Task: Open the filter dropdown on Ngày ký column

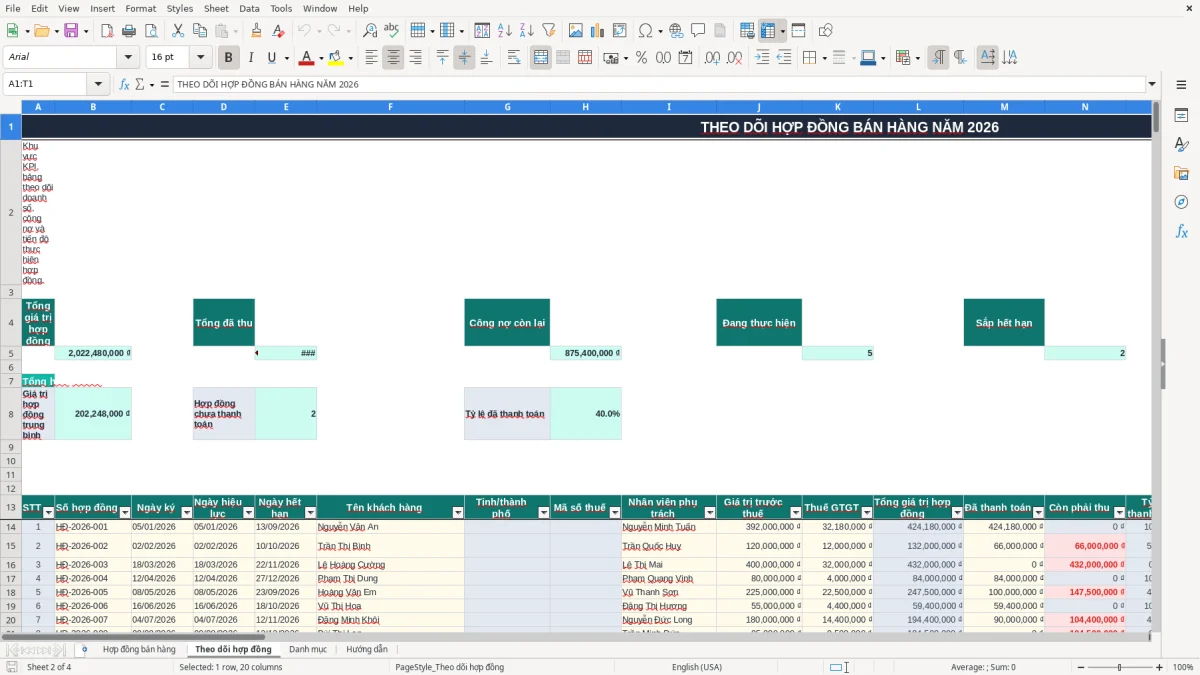Action: tap(186, 512)
